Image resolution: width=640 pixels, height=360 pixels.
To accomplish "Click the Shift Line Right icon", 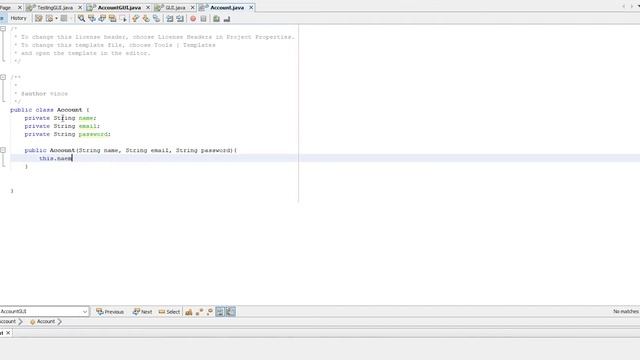I will pyautogui.click(x=180, y=18).
